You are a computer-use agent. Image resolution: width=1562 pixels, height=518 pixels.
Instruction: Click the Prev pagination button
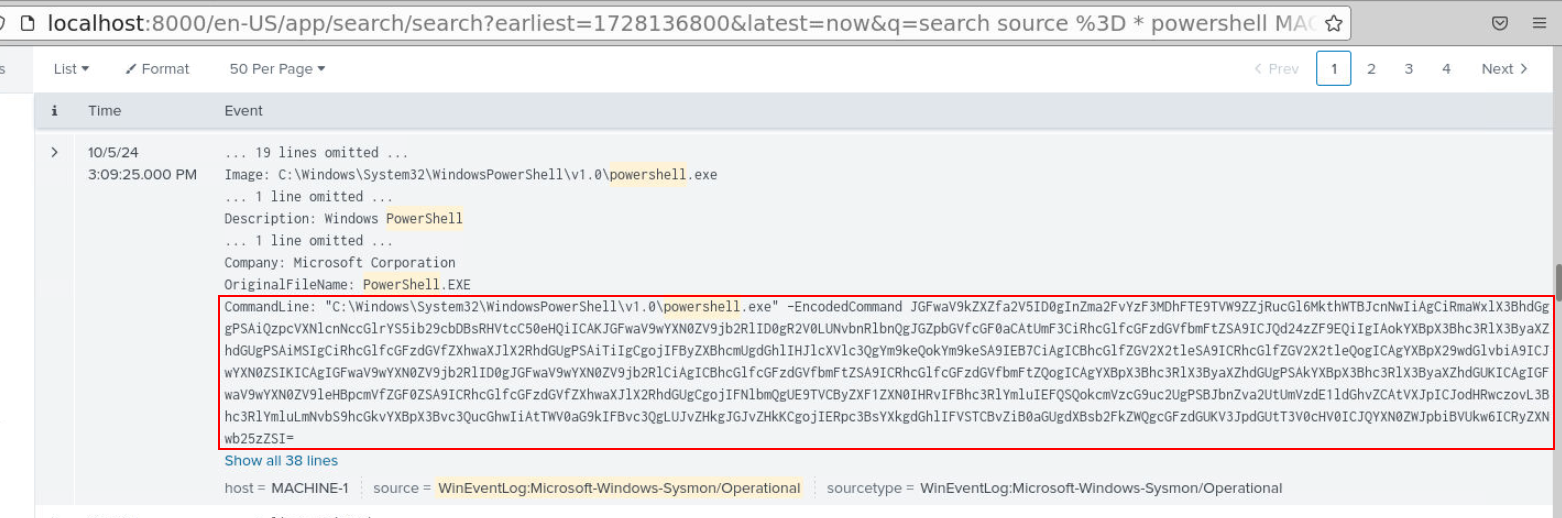tap(1276, 69)
